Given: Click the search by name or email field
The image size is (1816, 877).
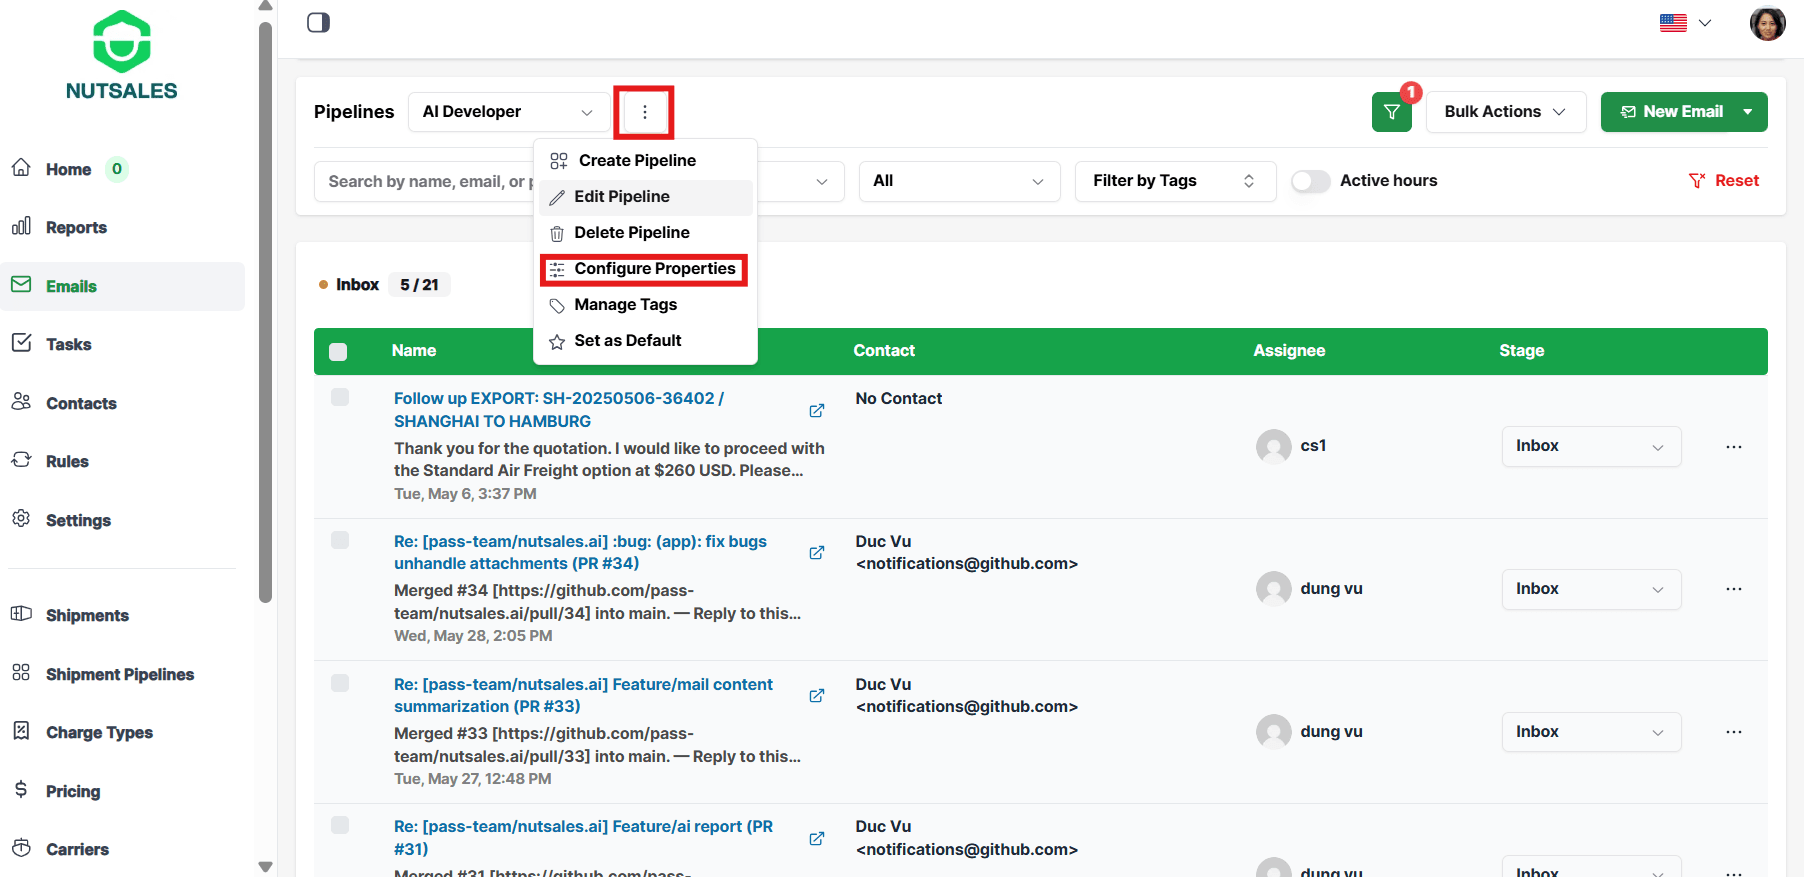Looking at the screenshot, I should coord(426,181).
